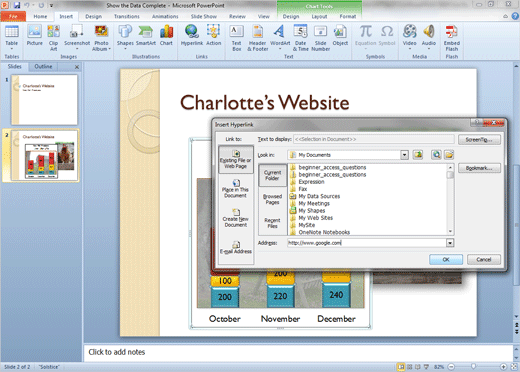Switch to Recent Files view
This screenshot has width=520, height=372.
tap(272, 223)
